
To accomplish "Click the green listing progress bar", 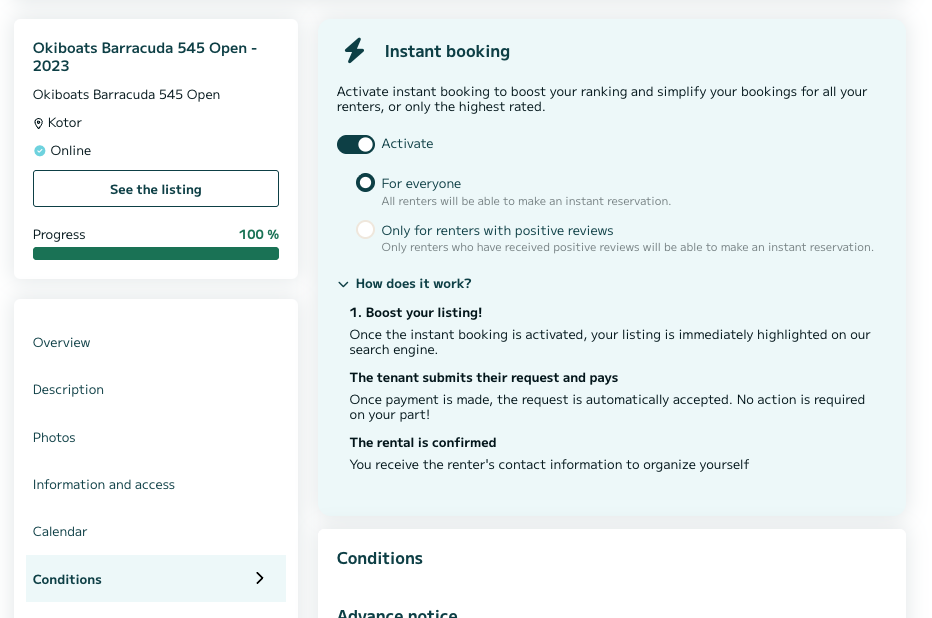I will 156,254.
